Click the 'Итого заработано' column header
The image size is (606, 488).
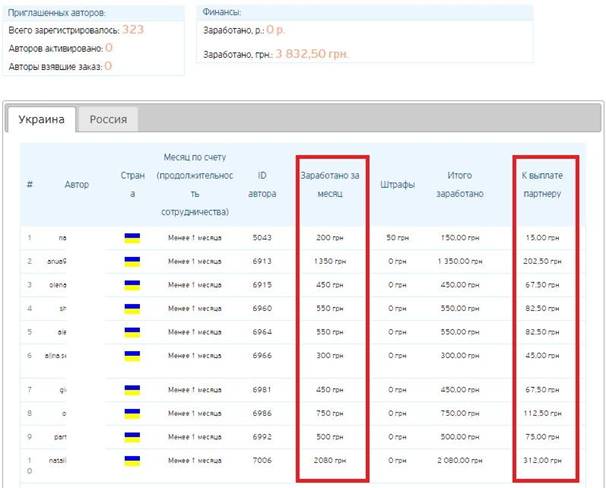pyautogui.click(x=460, y=184)
